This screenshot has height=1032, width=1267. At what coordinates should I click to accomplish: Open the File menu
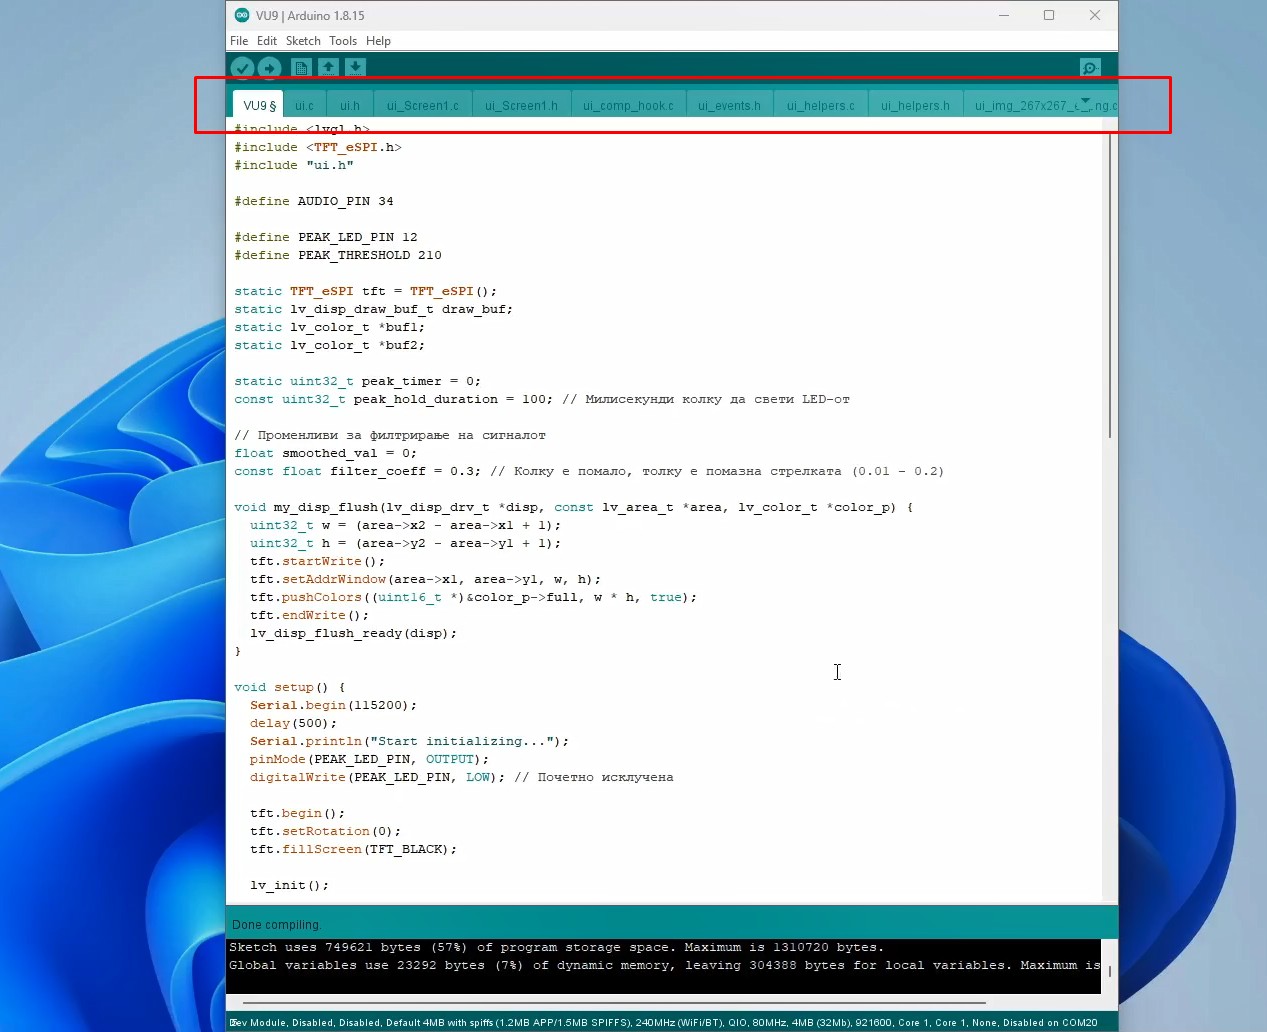239,41
